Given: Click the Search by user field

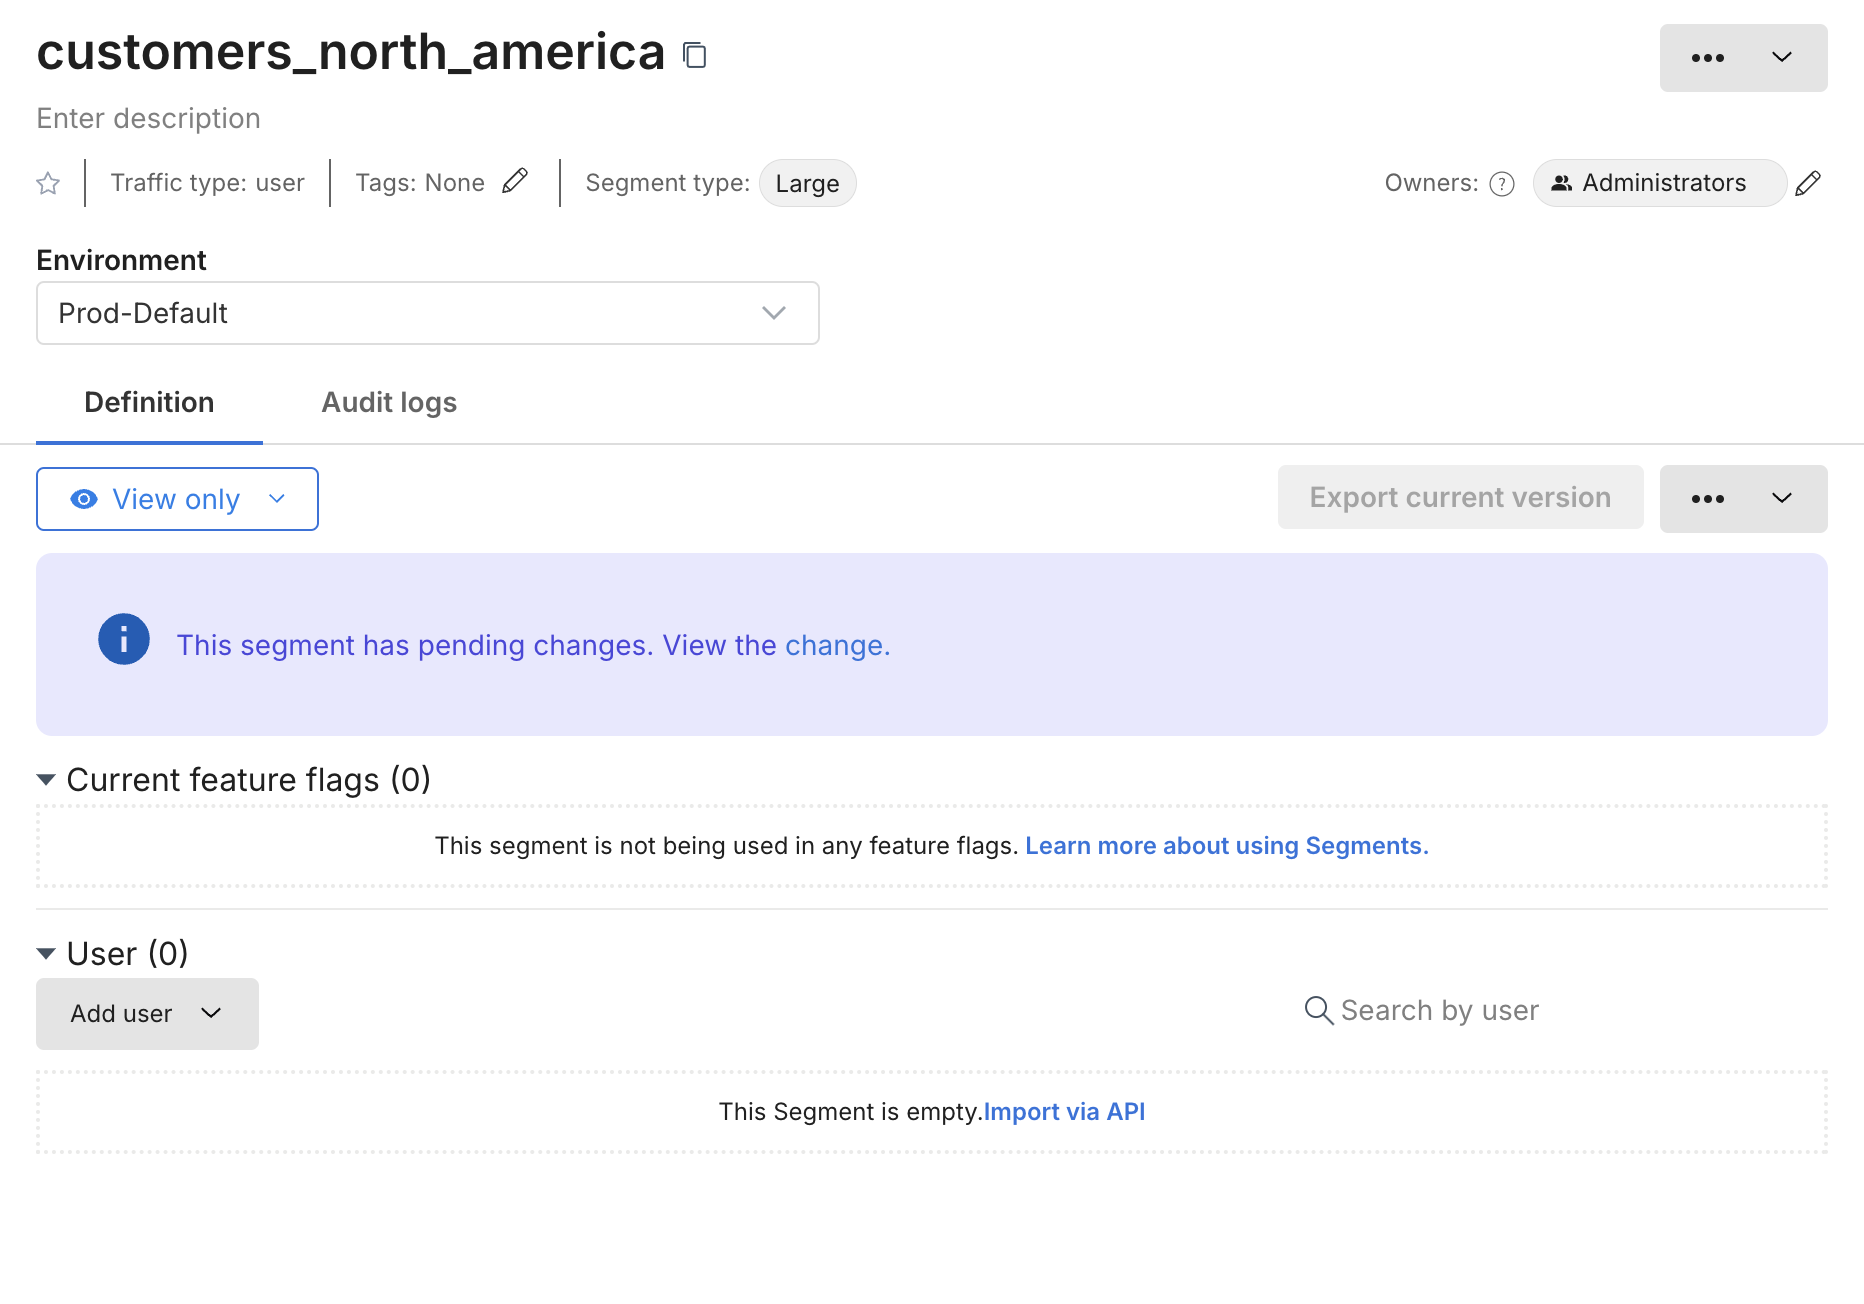Looking at the screenshot, I should [1439, 1011].
